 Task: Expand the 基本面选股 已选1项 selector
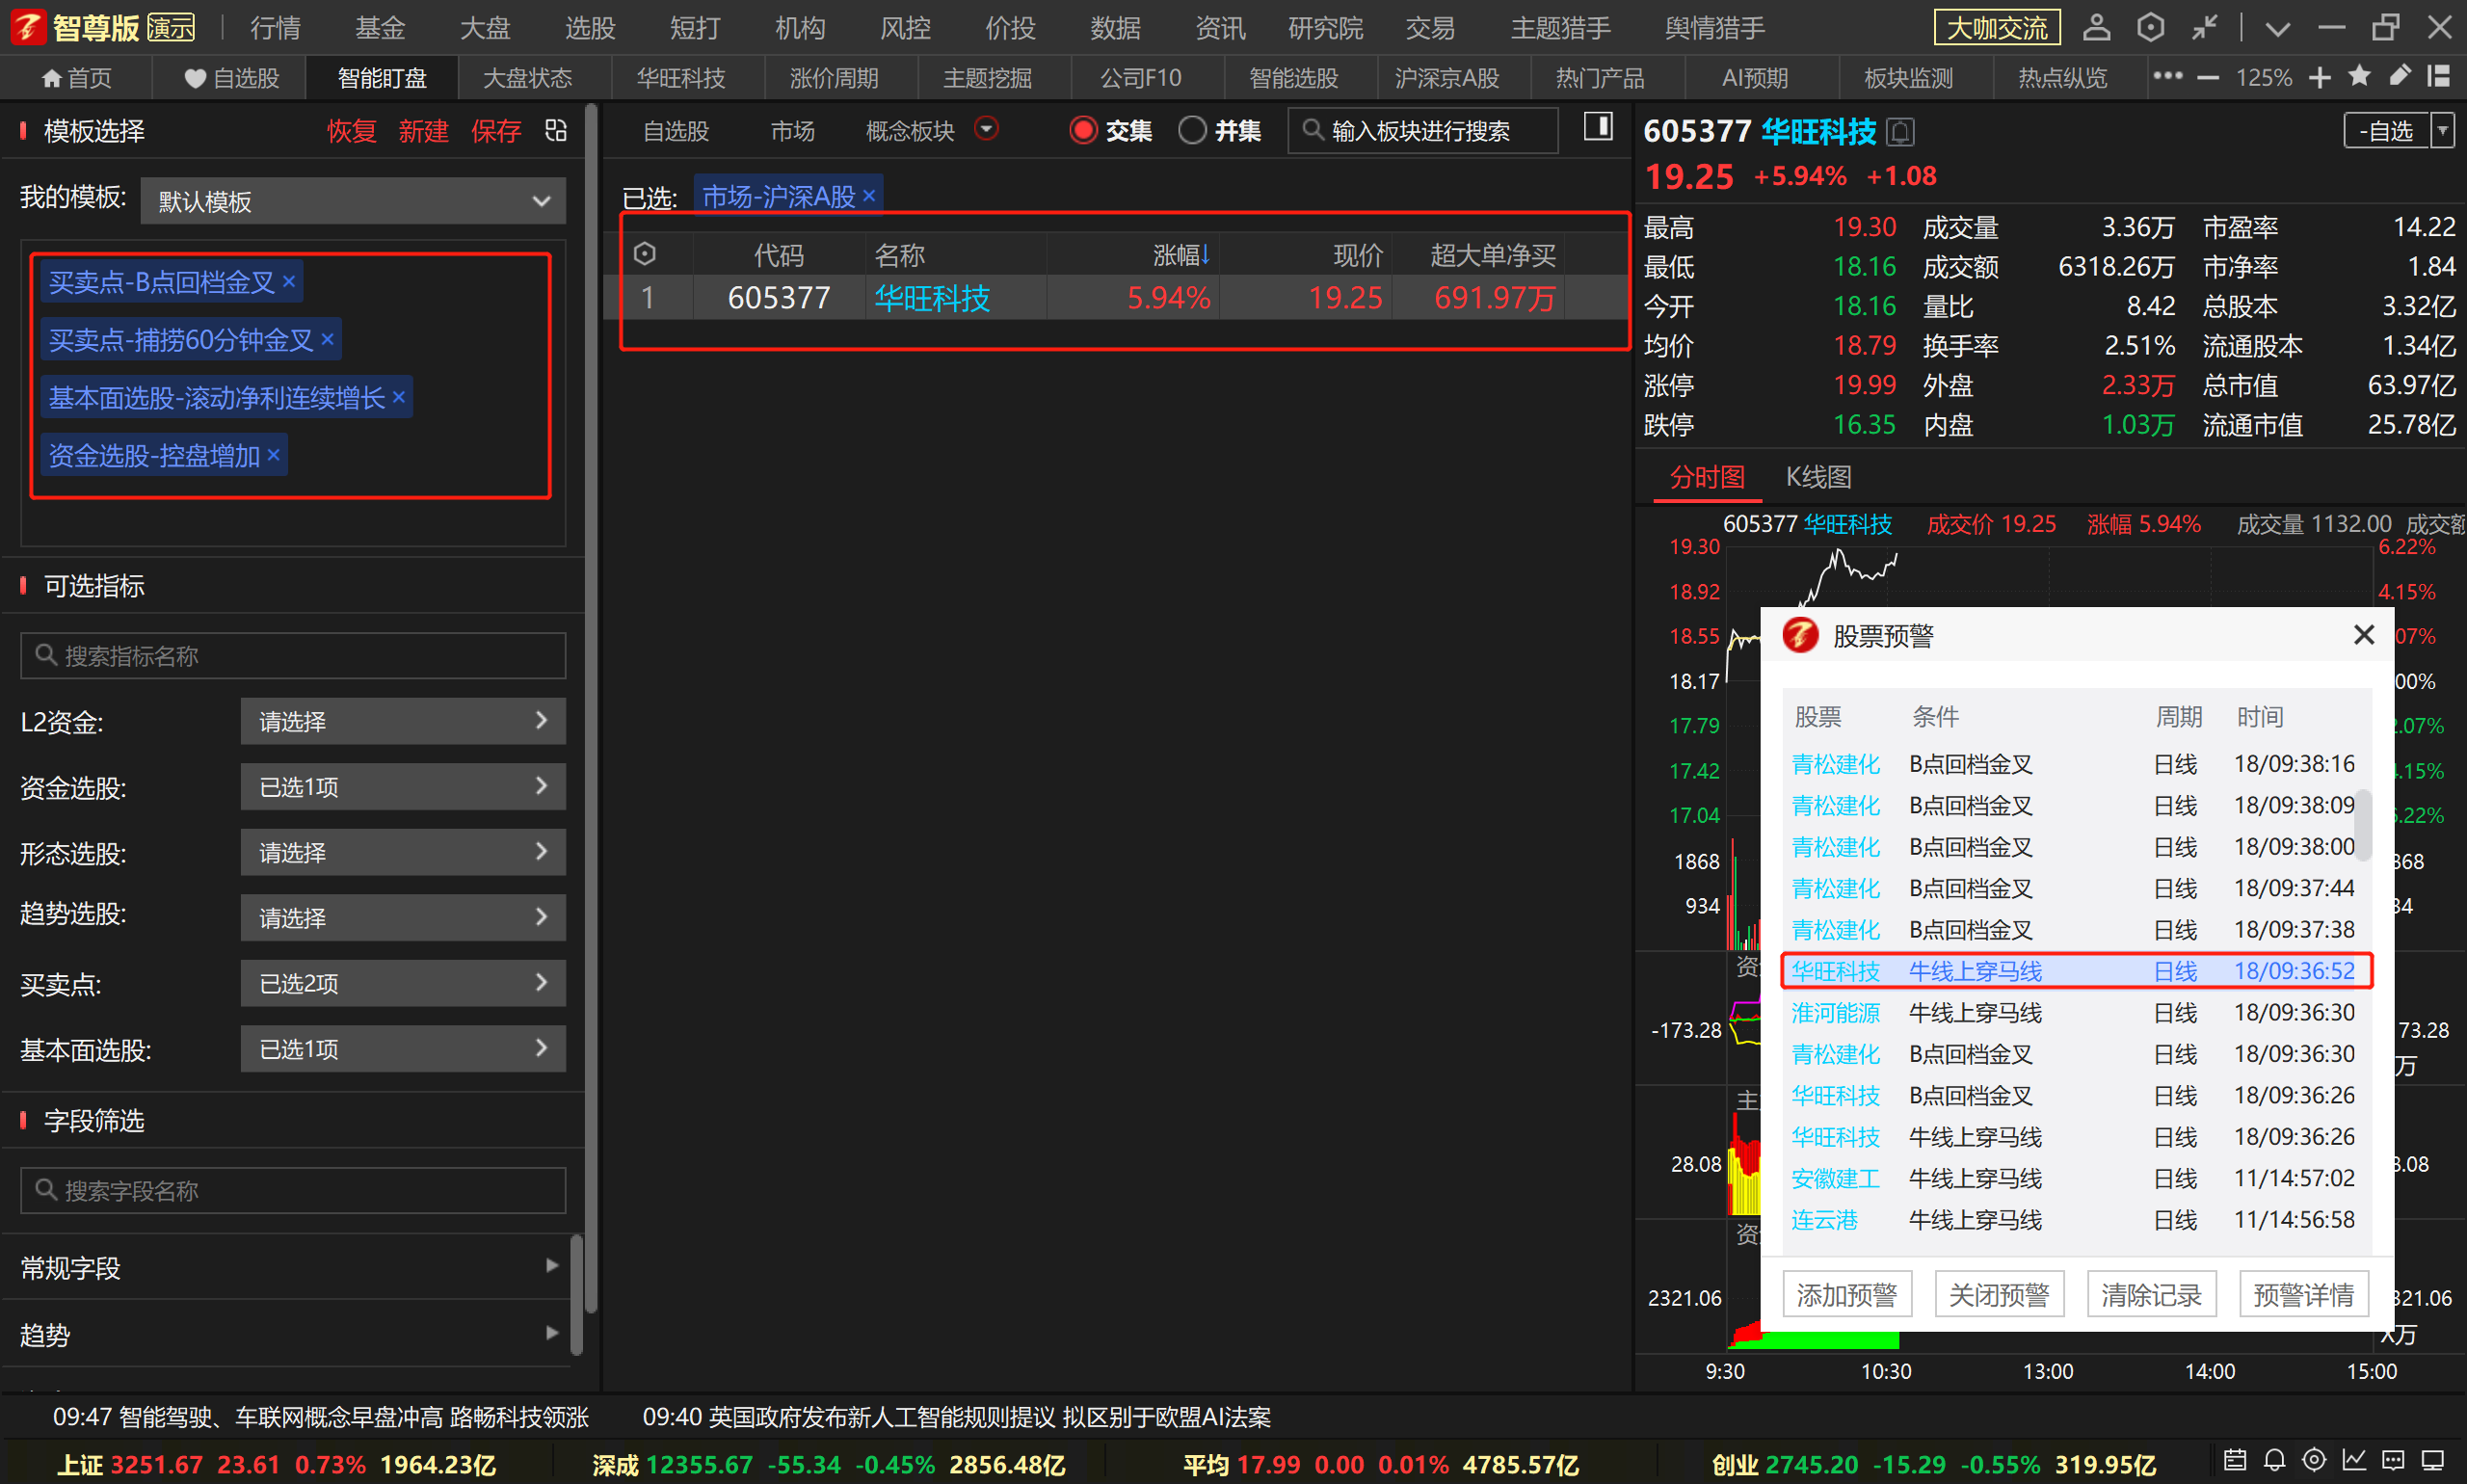(403, 1049)
